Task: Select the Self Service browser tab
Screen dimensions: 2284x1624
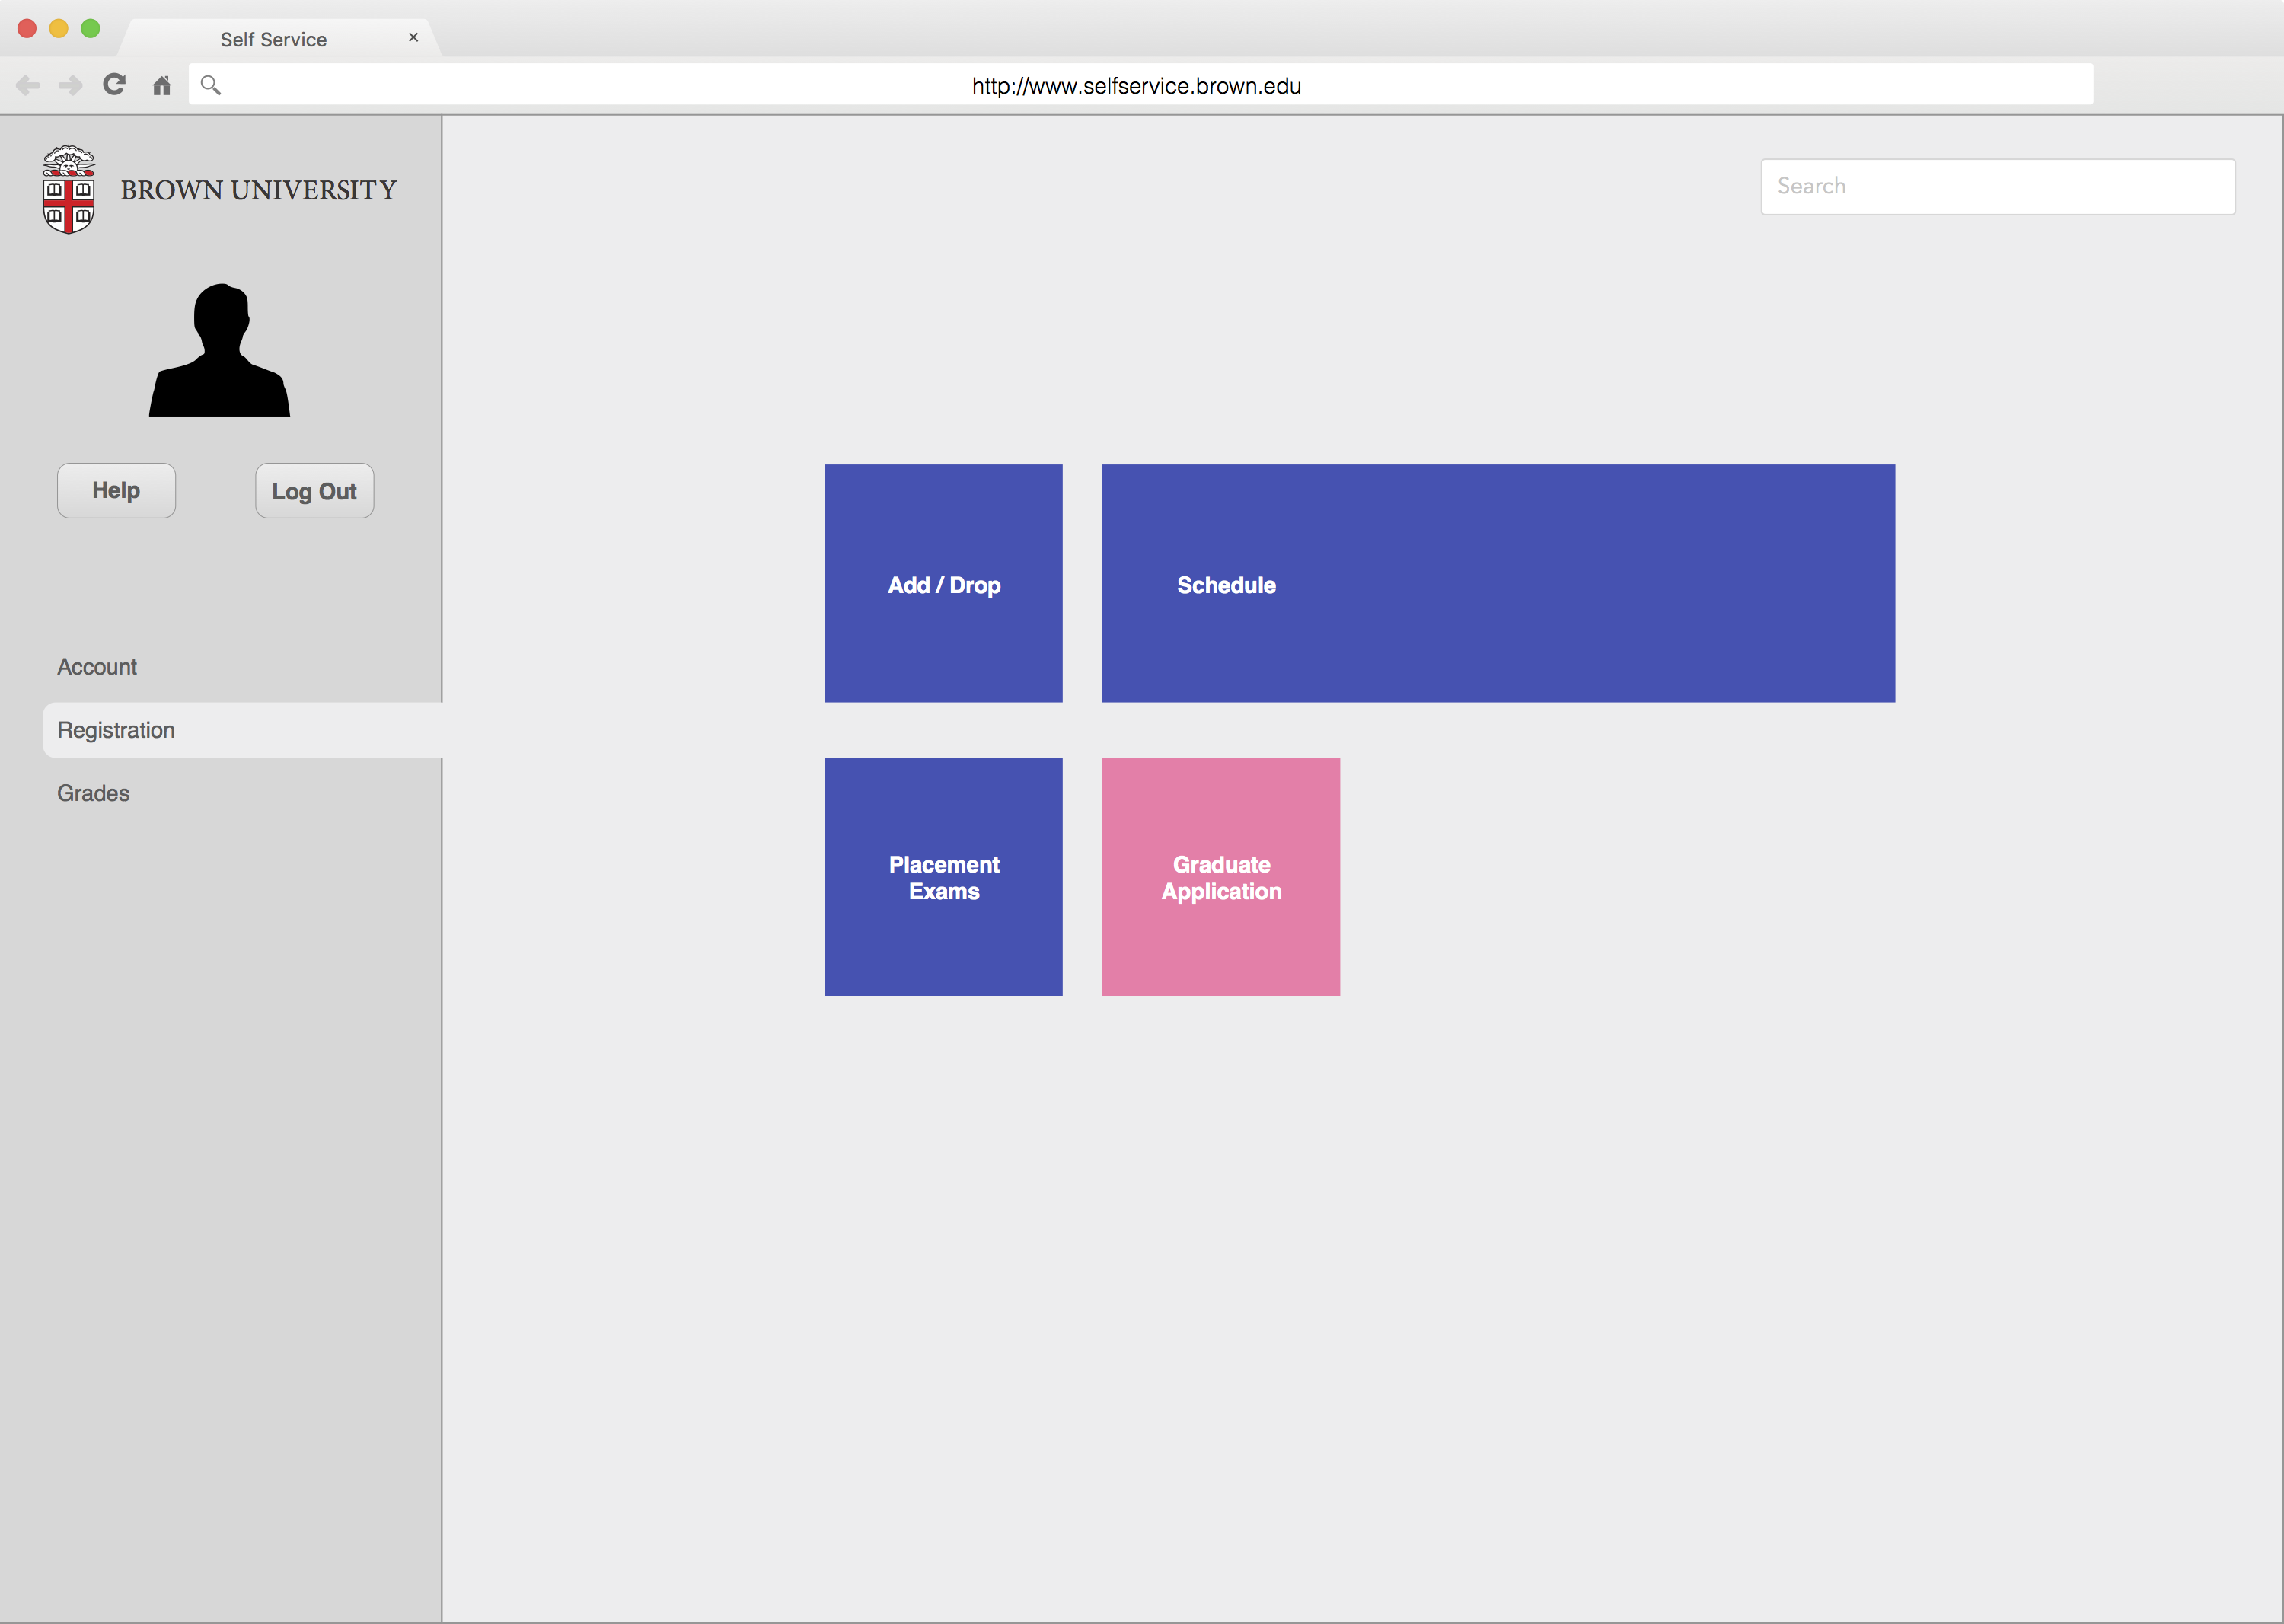Action: pos(279,38)
